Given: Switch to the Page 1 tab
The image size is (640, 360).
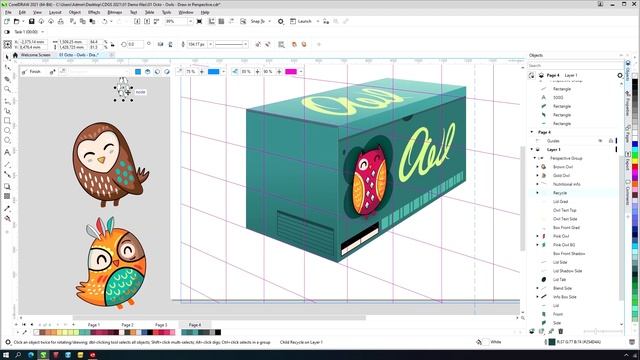Looking at the screenshot, I should (x=94, y=325).
